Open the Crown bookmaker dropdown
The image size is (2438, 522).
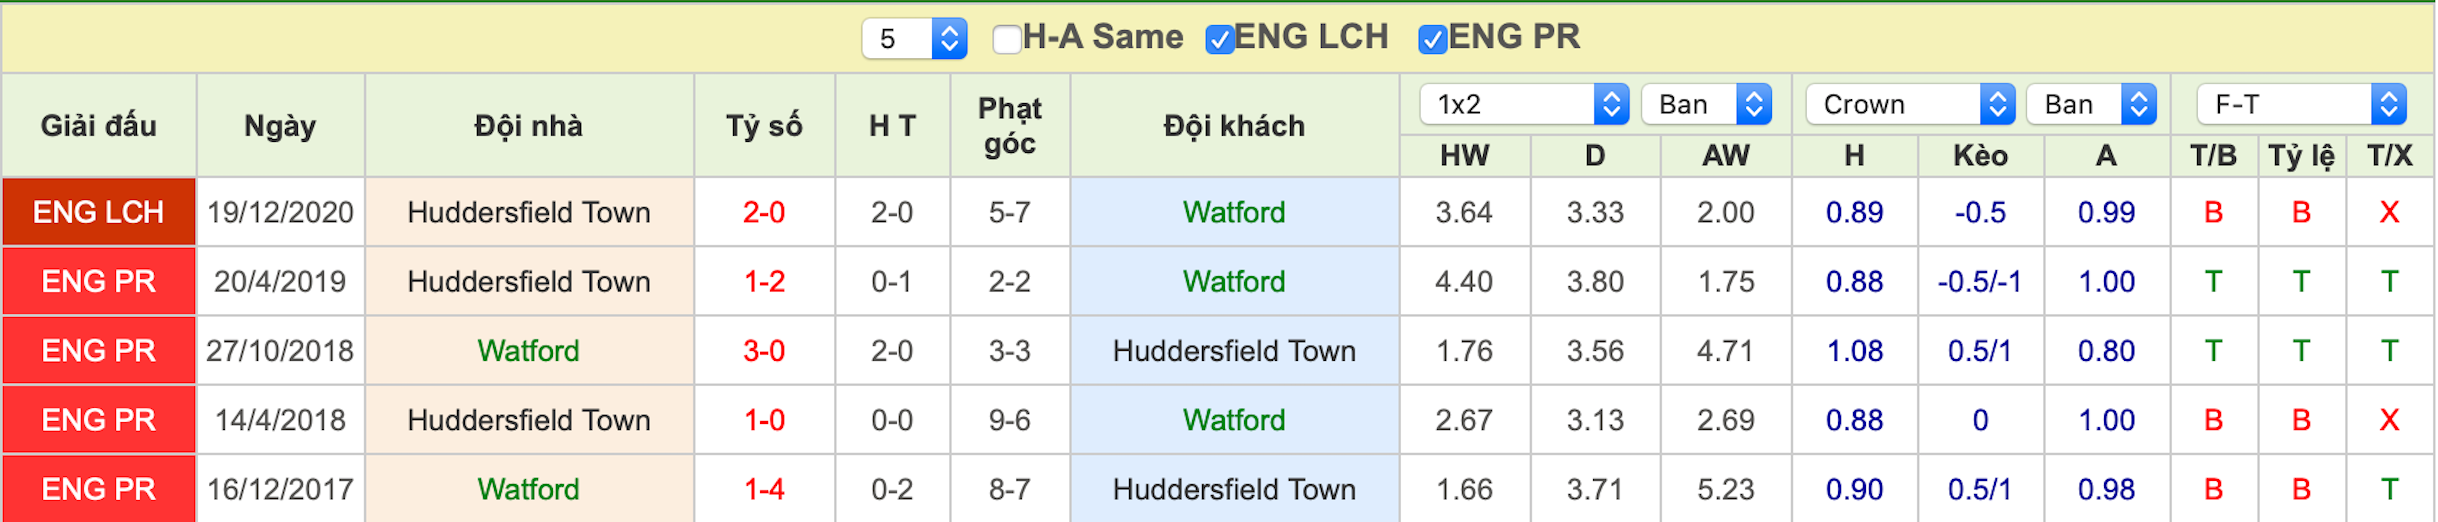[1910, 104]
